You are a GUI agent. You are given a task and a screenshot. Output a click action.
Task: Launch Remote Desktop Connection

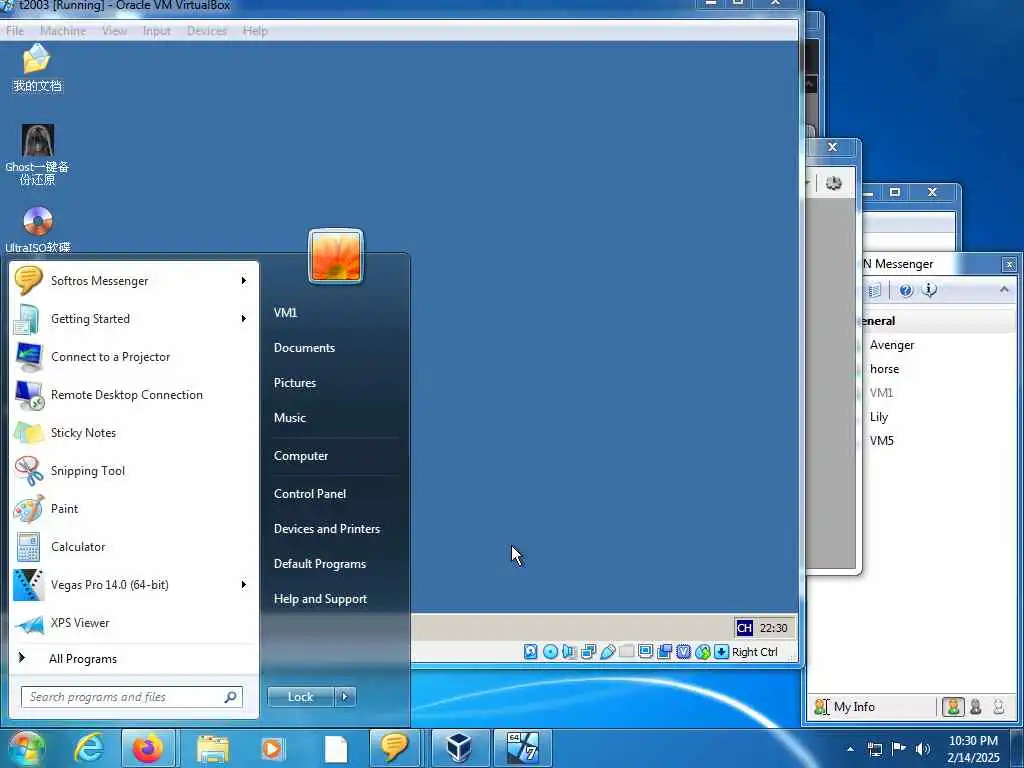134,394
